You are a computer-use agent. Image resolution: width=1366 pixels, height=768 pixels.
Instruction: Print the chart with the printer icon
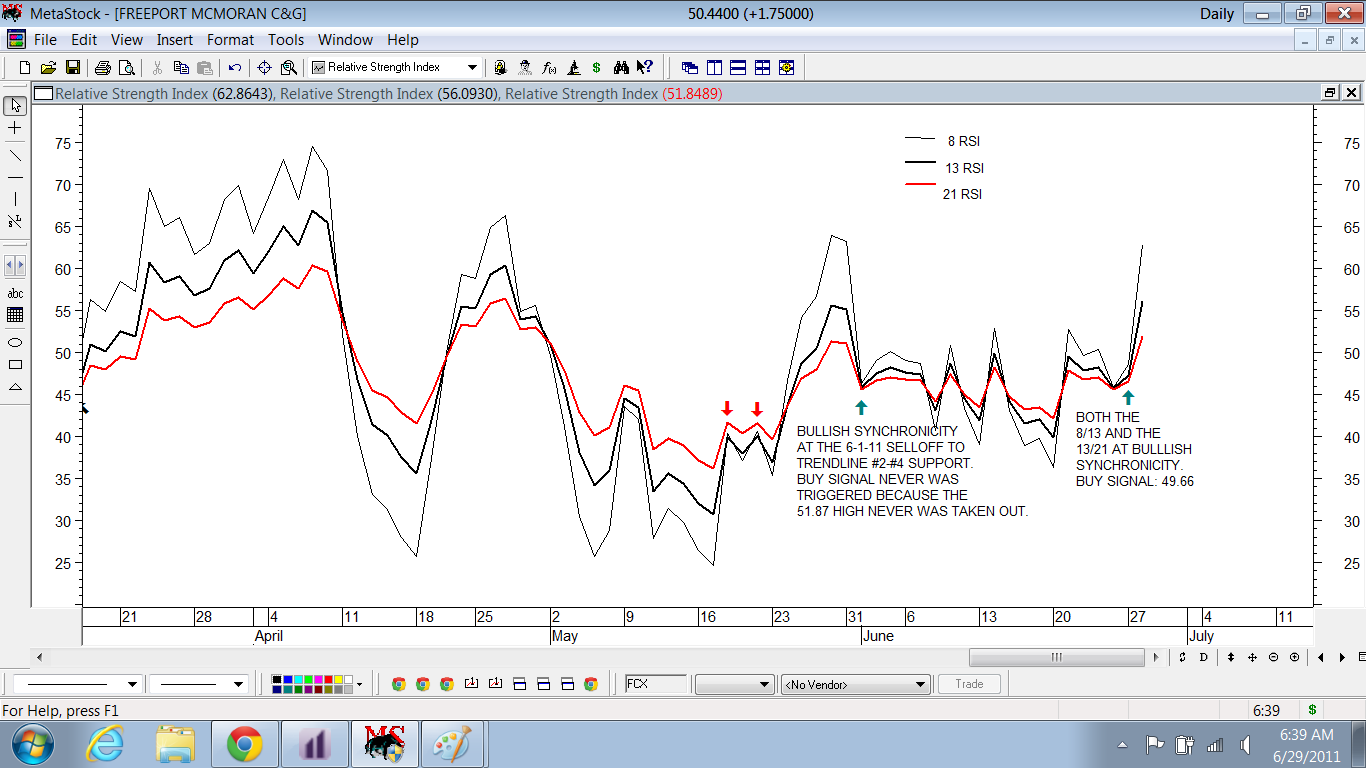pyautogui.click(x=102, y=68)
